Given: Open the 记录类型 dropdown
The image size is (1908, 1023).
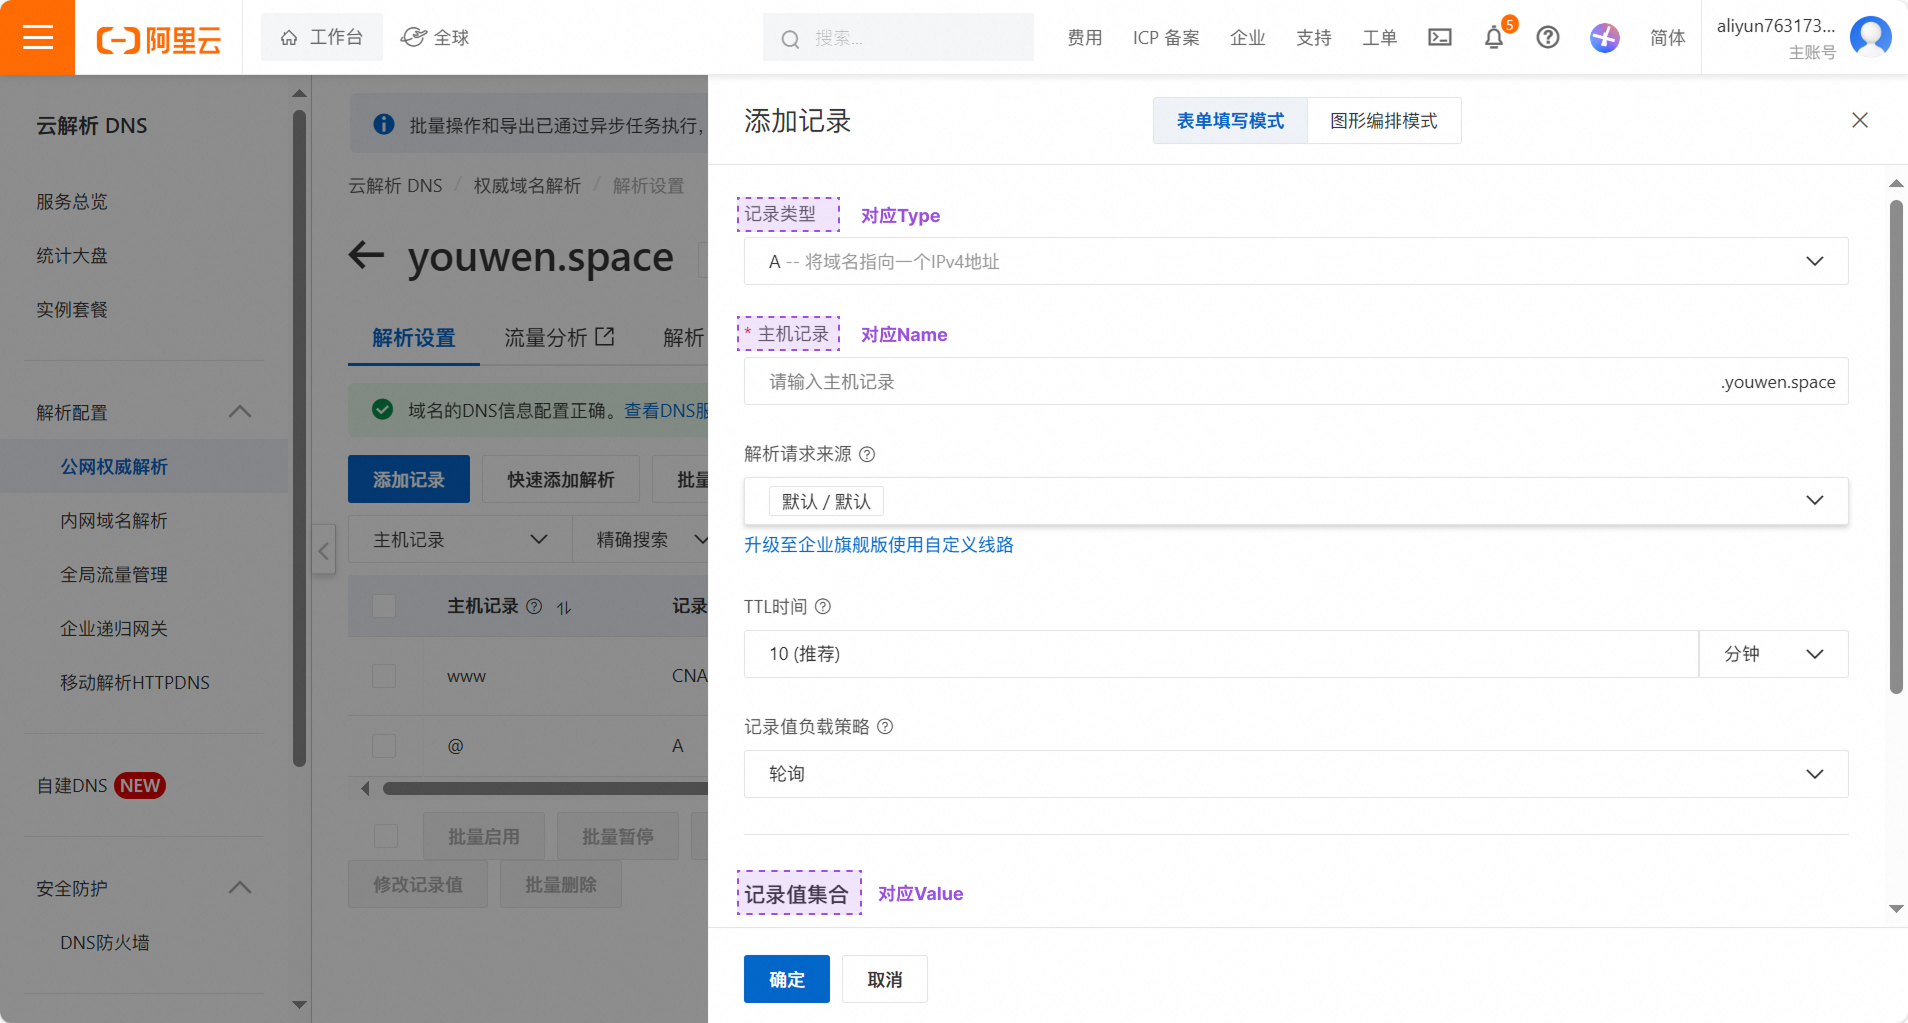Looking at the screenshot, I should pyautogui.click(x=1296, y=261).
